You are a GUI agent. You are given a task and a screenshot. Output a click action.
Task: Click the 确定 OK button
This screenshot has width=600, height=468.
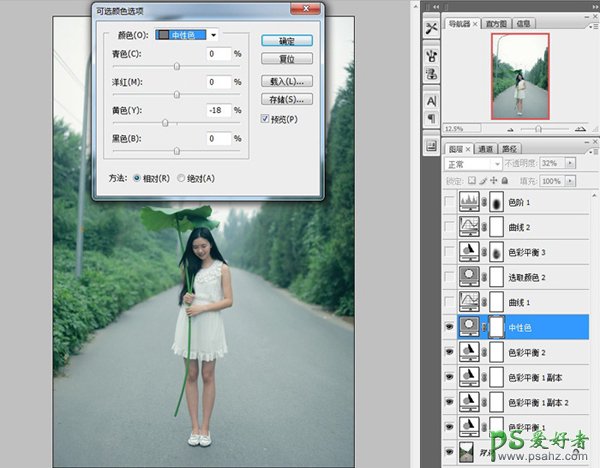287,41
